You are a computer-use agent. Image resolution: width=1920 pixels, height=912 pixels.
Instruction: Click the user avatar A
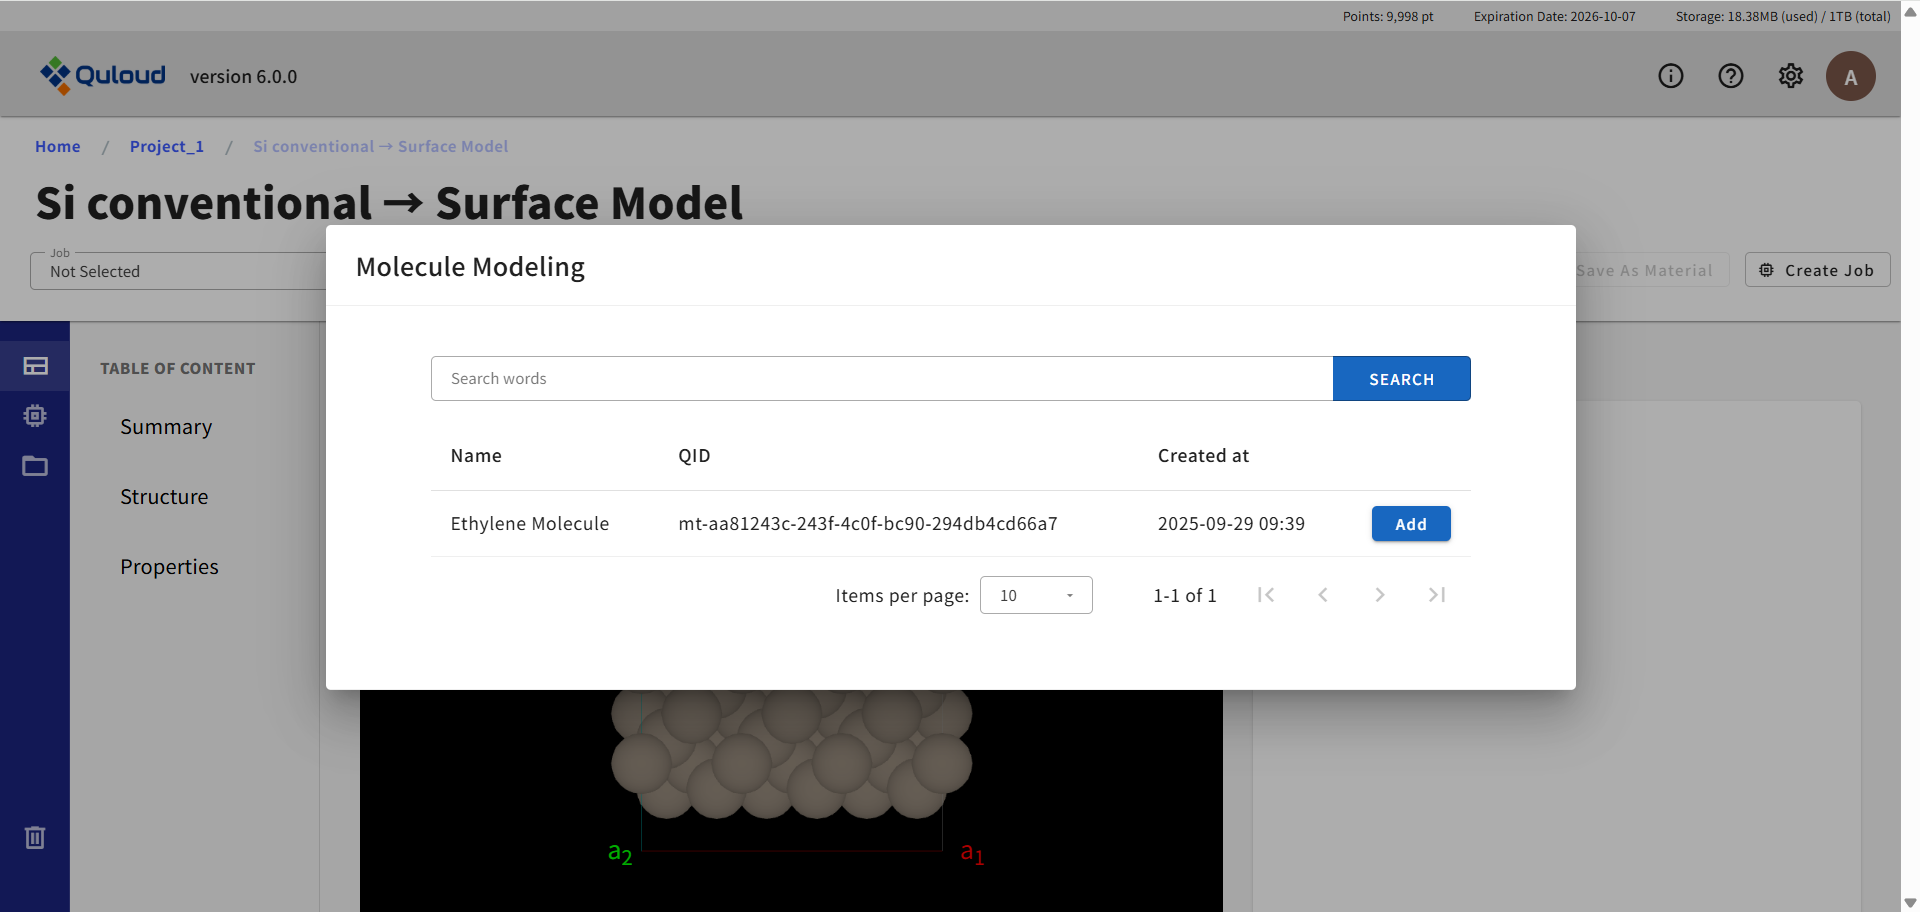point(1850,77)
